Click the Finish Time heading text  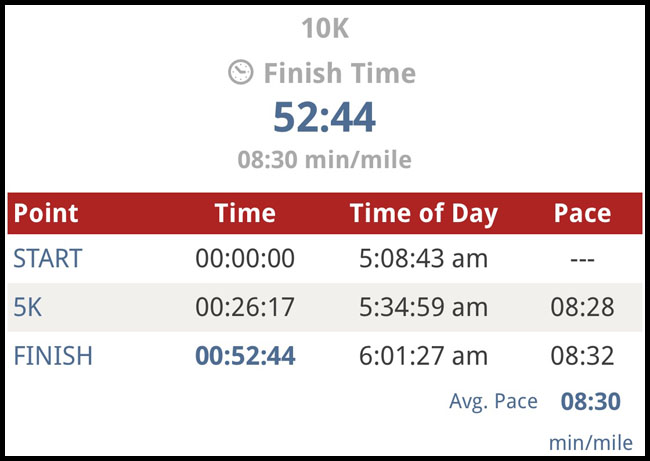click(x=339, y=73)
